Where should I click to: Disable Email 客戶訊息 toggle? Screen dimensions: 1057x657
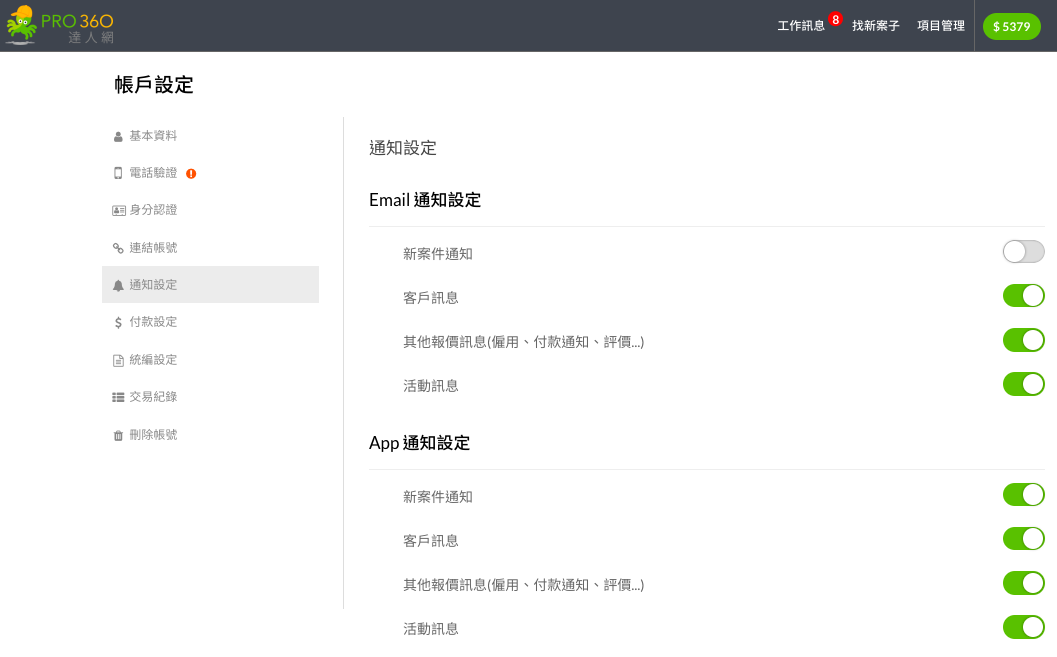(1023, 296)
